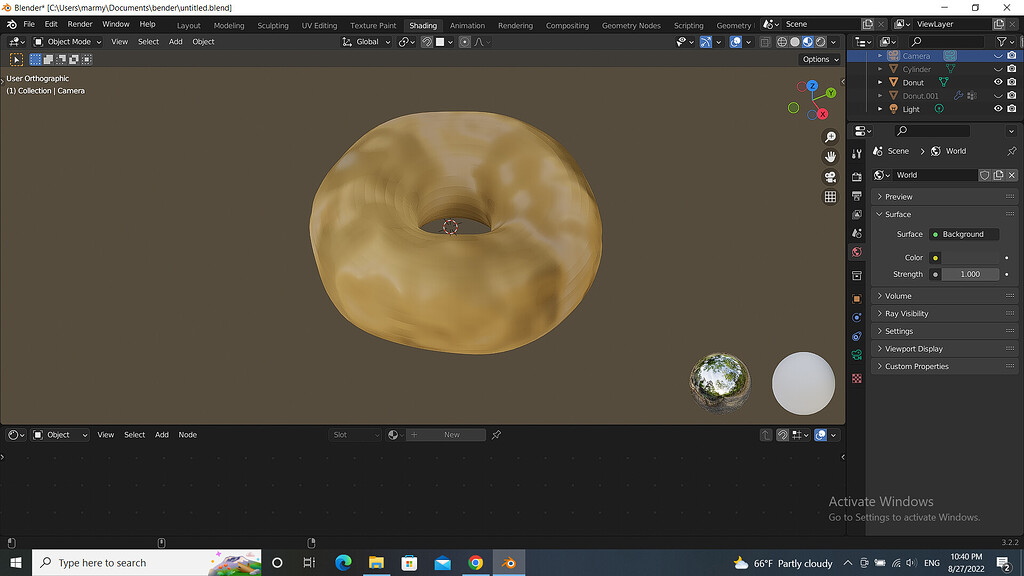
Task: Switch orthographic grid view icon
Action: click(x=830, y=197)
